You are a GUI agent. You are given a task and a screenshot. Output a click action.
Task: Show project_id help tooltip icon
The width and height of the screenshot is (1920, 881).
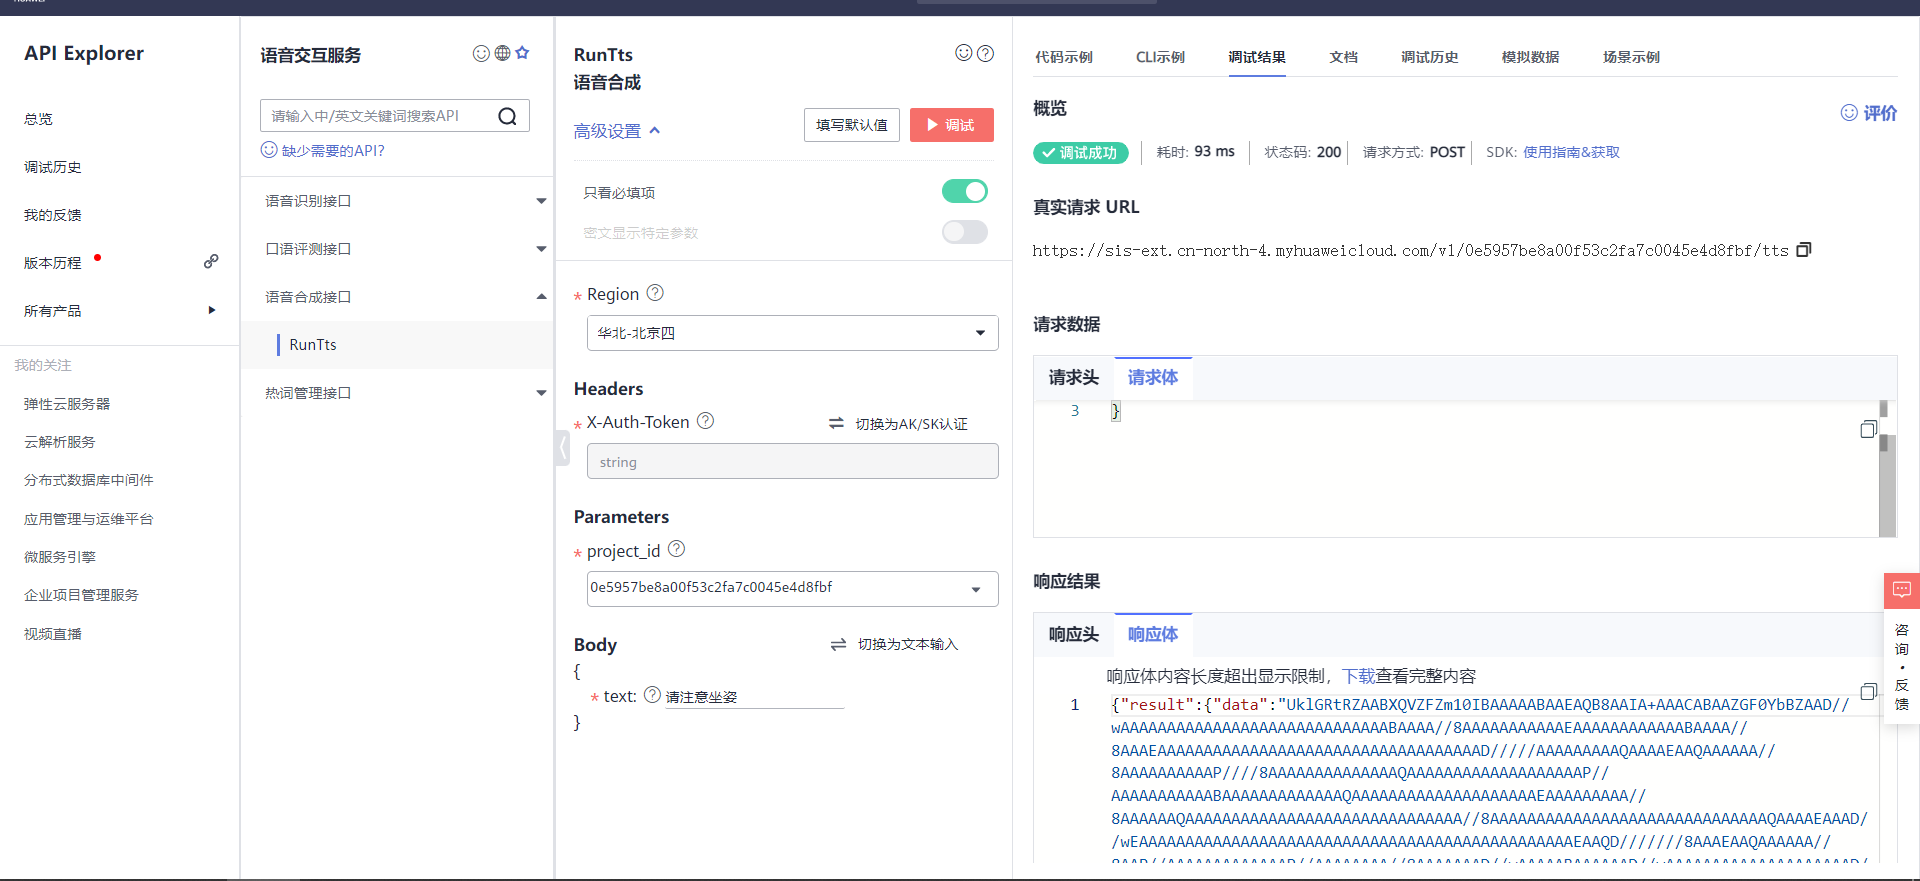(x=677, y=549)
